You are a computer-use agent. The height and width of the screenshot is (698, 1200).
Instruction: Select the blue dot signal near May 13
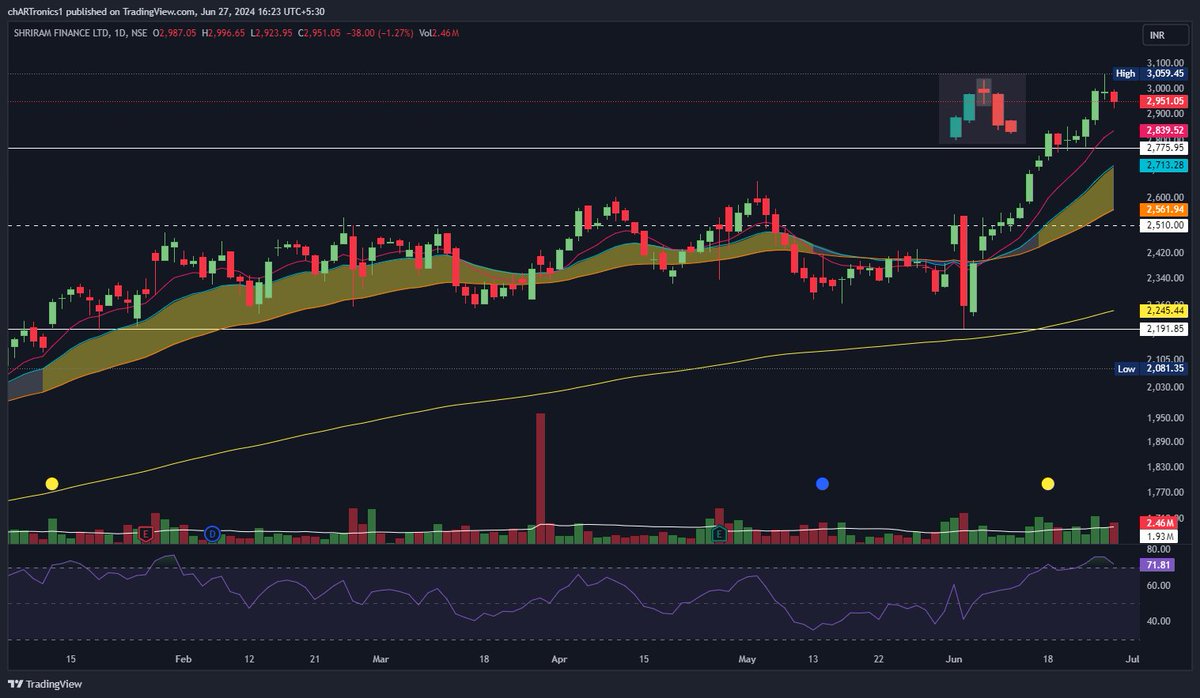823,483
